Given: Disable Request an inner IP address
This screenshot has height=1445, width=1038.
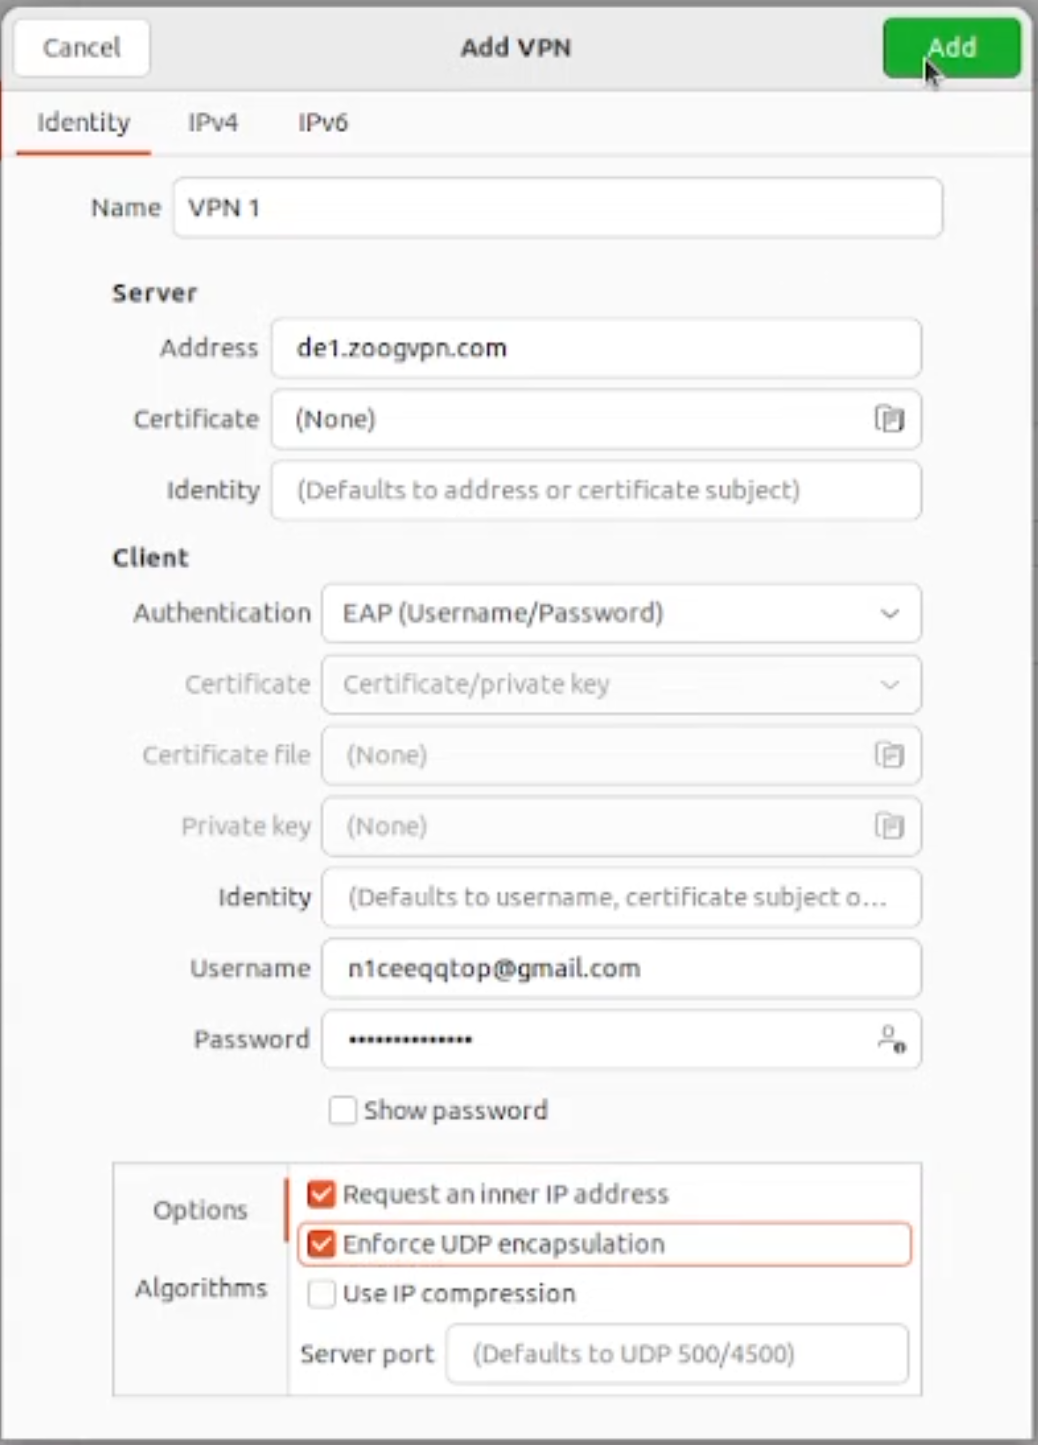Looking at the screenshot, I should point(321,1193).
